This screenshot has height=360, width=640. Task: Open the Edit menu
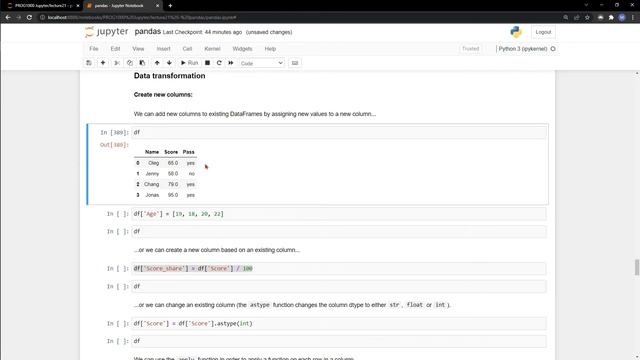click(115, 49)
